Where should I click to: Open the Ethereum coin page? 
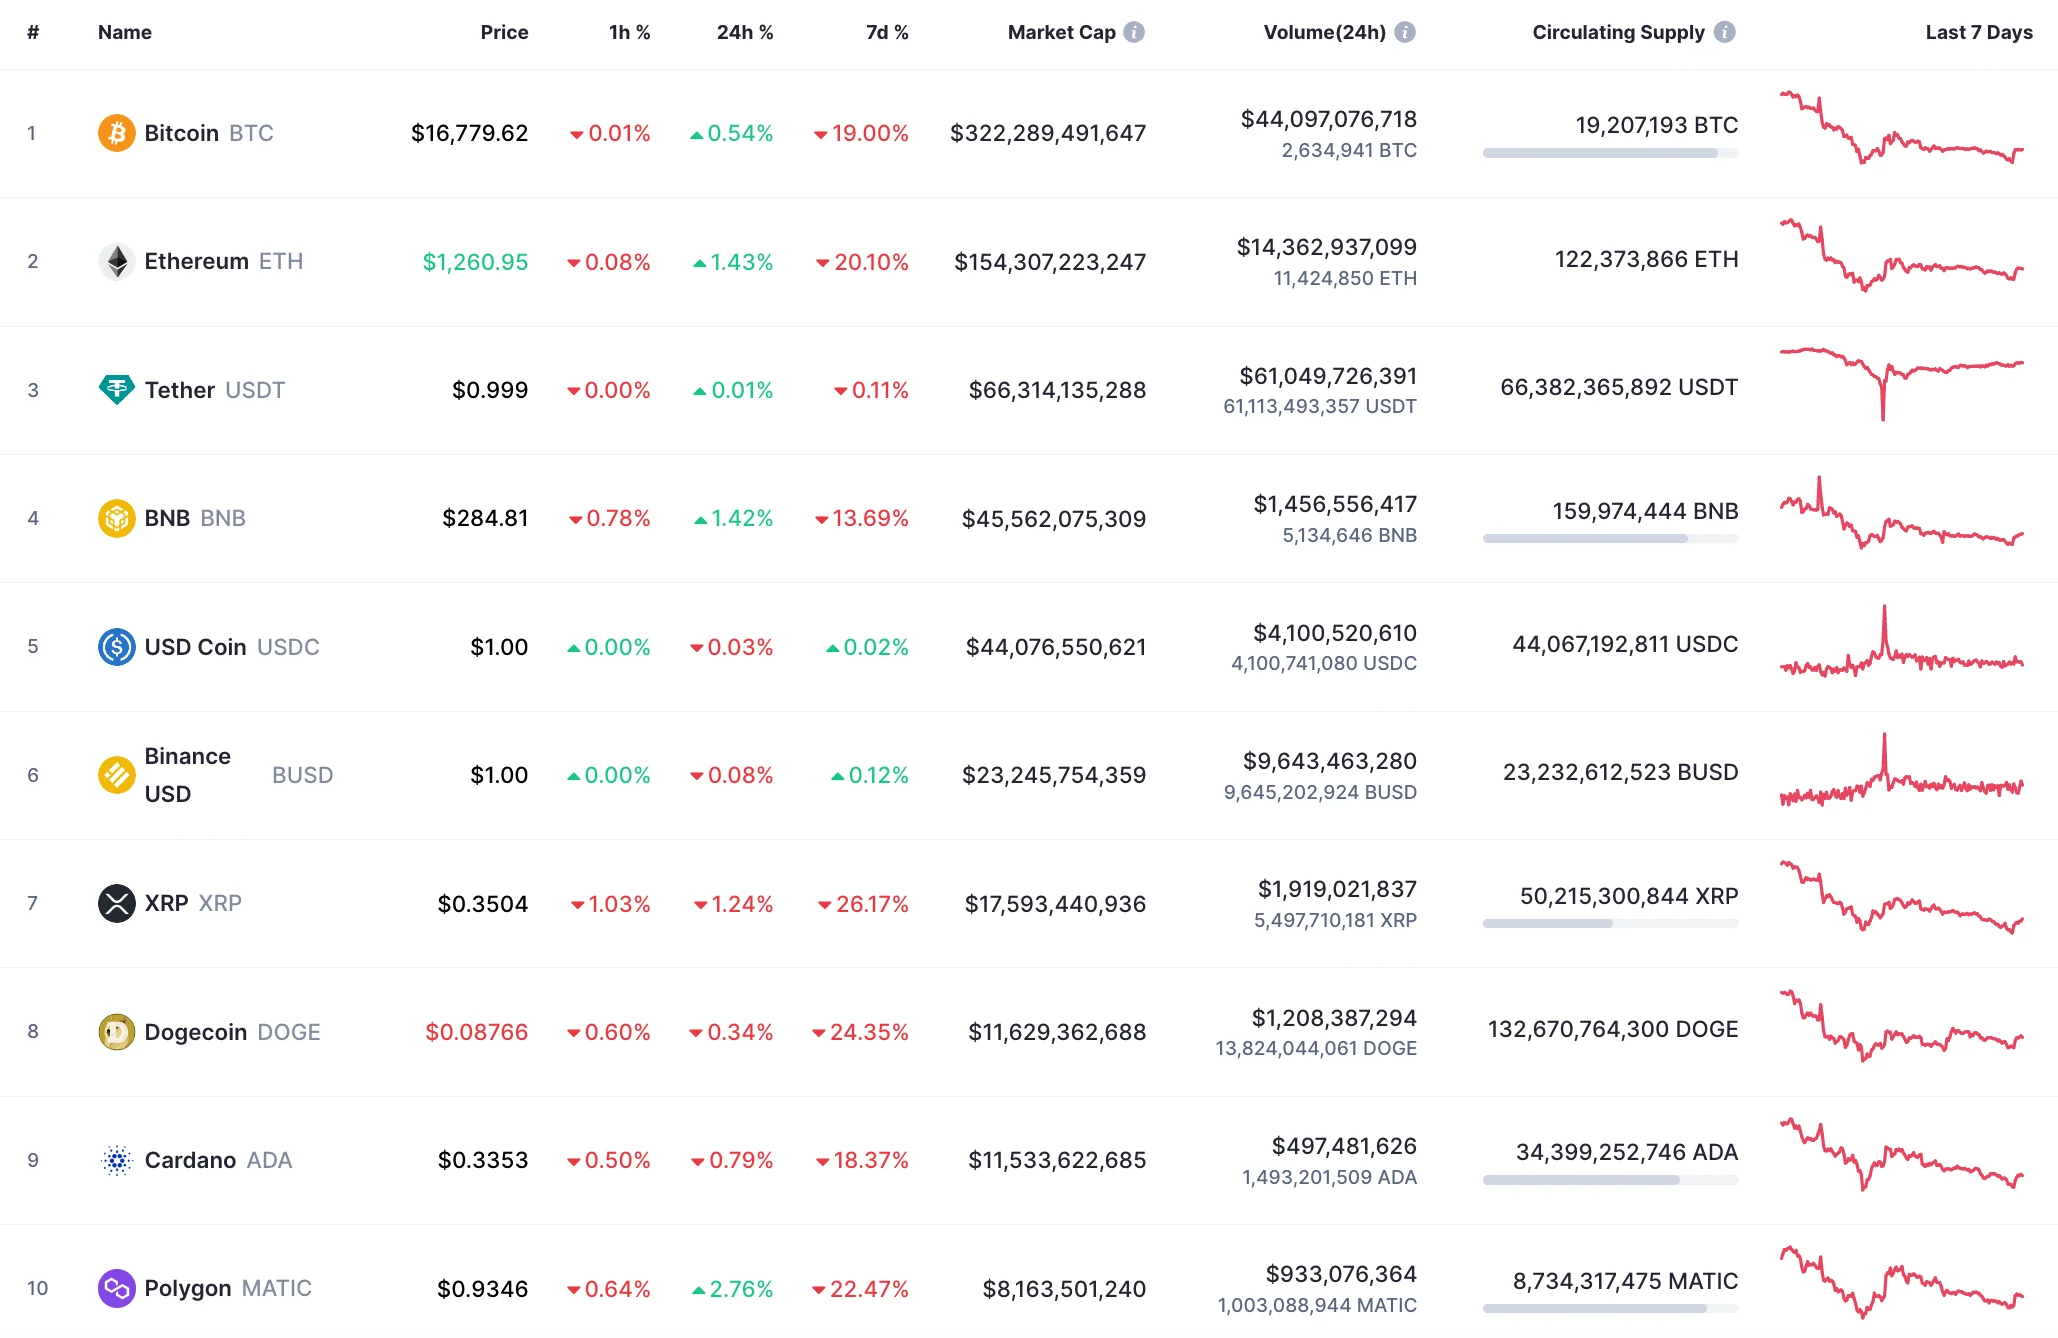pyautogui.click(x=198, y=261)
